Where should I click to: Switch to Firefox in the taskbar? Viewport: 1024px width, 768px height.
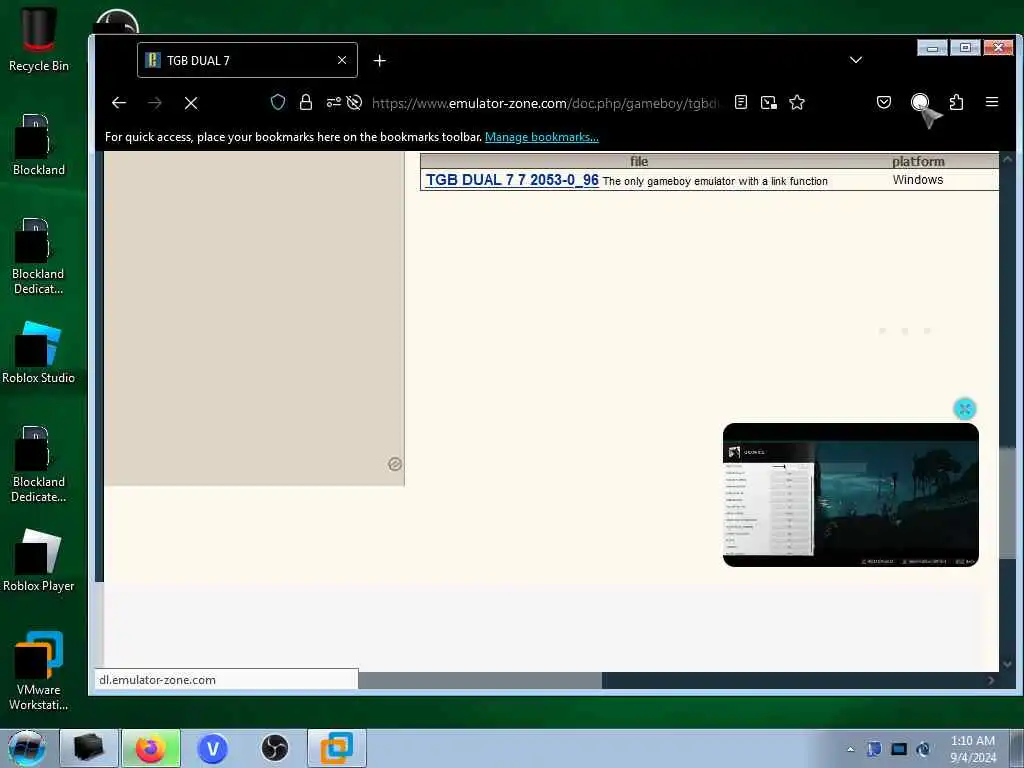(150, 748)
